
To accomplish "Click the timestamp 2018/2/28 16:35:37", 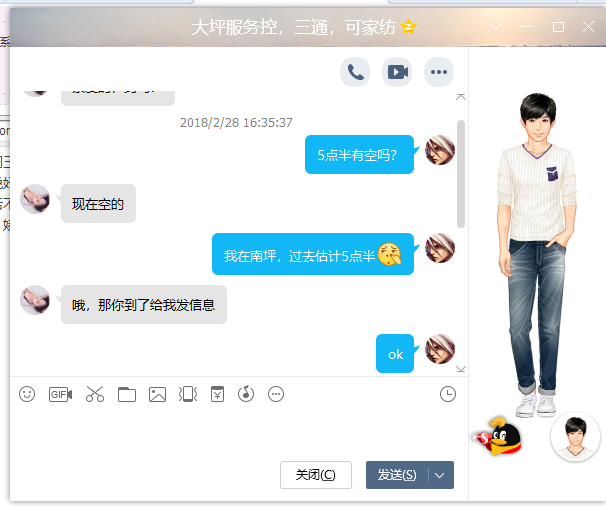I will (x=236, y=123).
